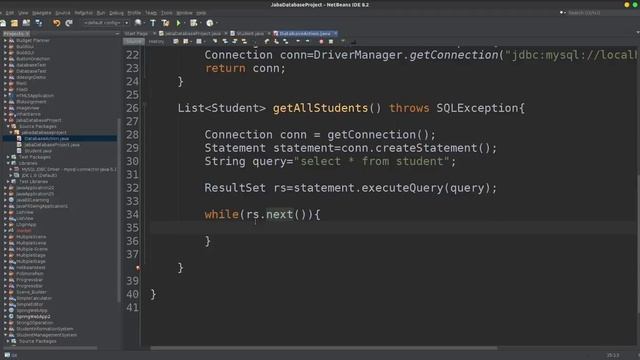The height and width of the screenshot is (360, 640).
Task: Select the Projects panel tab
Action: point(17,34)
